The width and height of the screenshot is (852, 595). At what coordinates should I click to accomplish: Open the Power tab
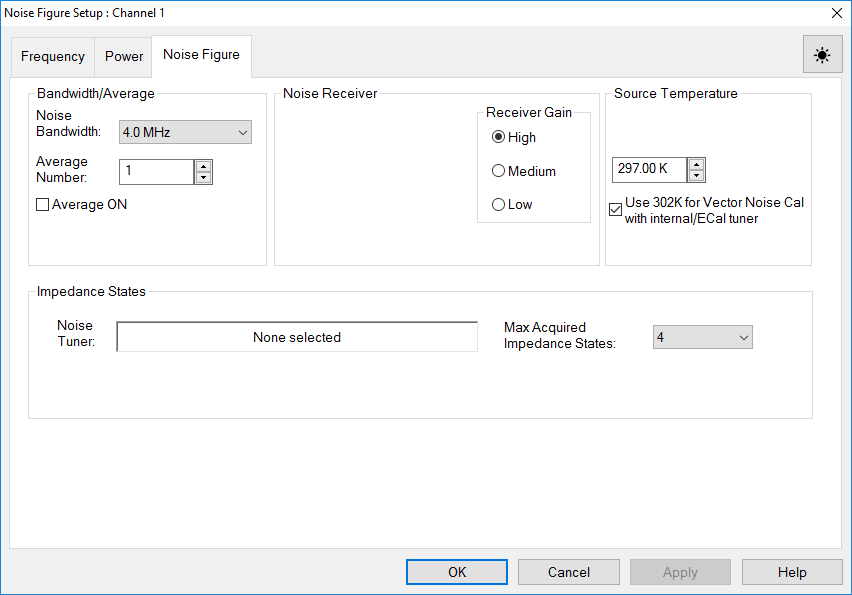pos(124,57)
